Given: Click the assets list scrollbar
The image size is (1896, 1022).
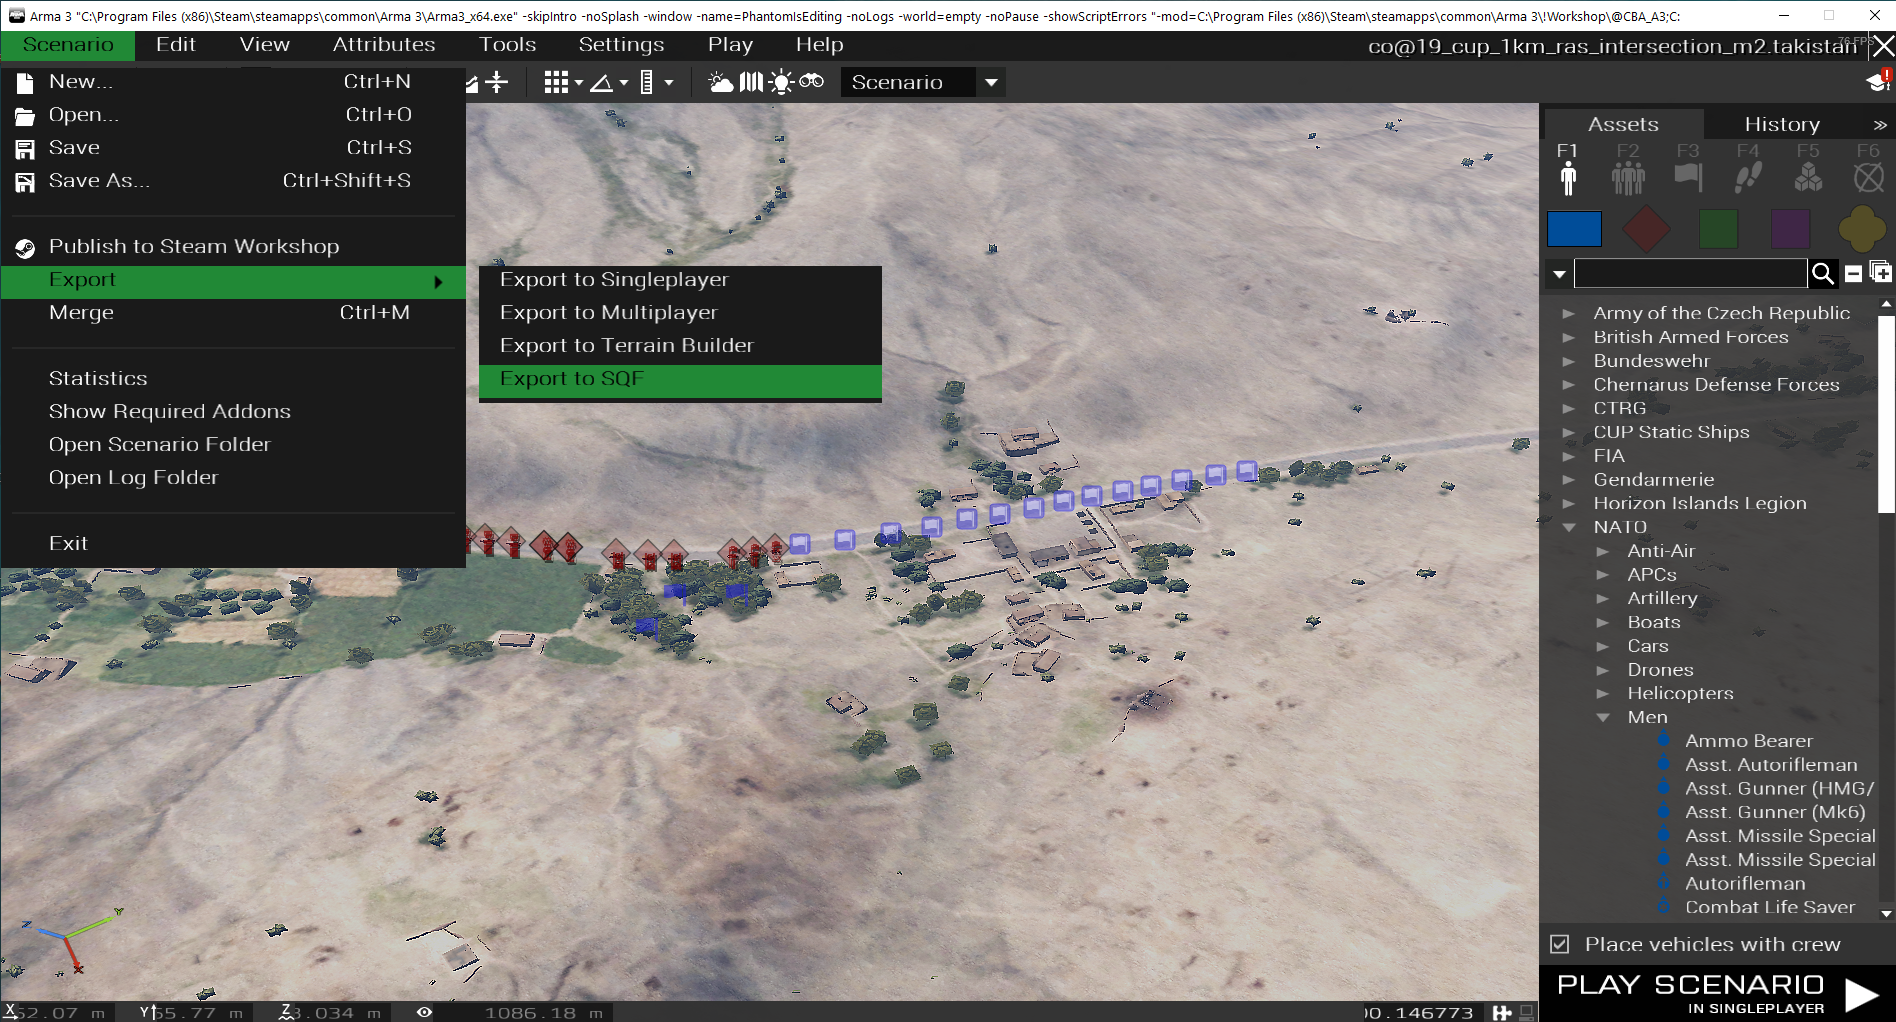Looking at the screenshot, I should pyautogui.click(x=1886, y=415).
